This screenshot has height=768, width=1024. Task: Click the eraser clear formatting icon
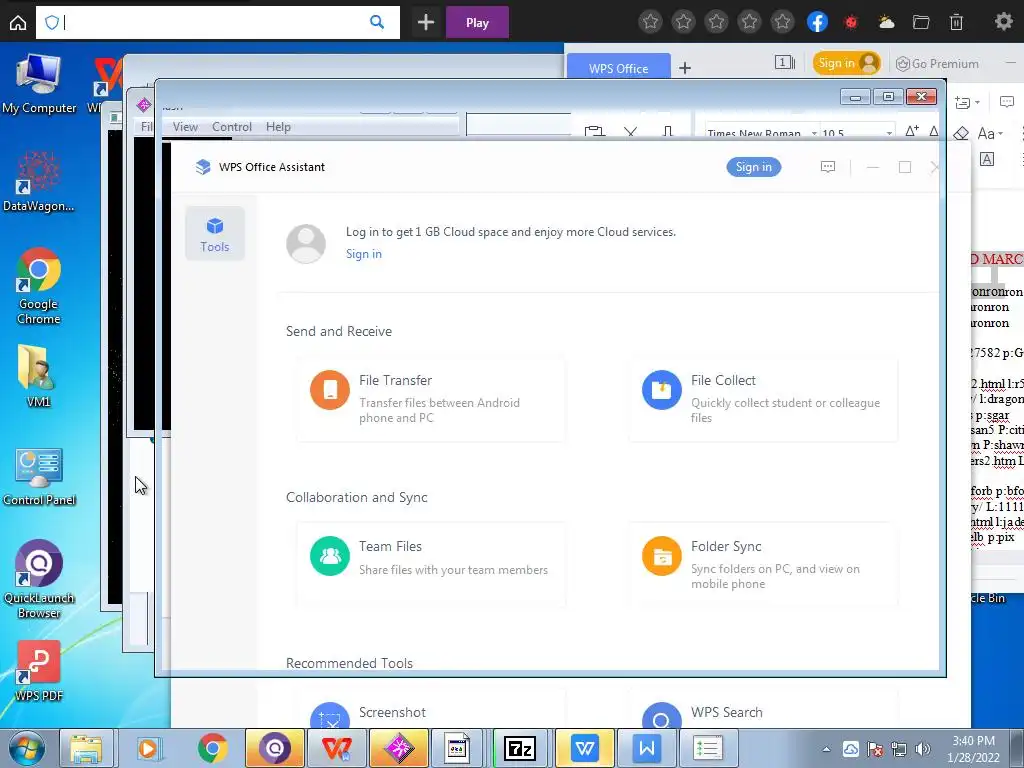pyautogui.click(x=961, y=133)
